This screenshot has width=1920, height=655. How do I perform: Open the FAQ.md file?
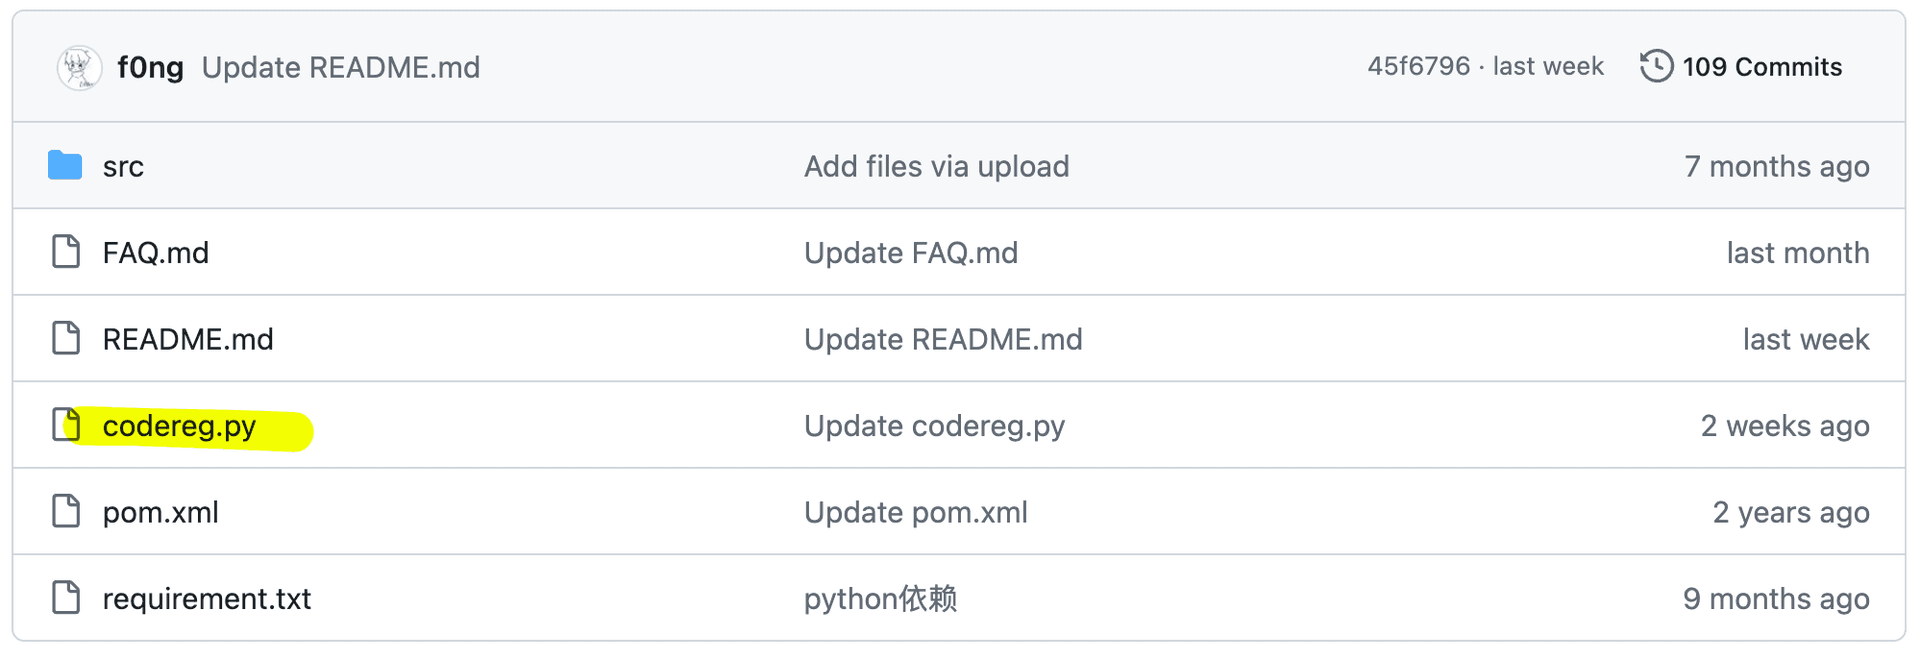click(x=156, y=253)
